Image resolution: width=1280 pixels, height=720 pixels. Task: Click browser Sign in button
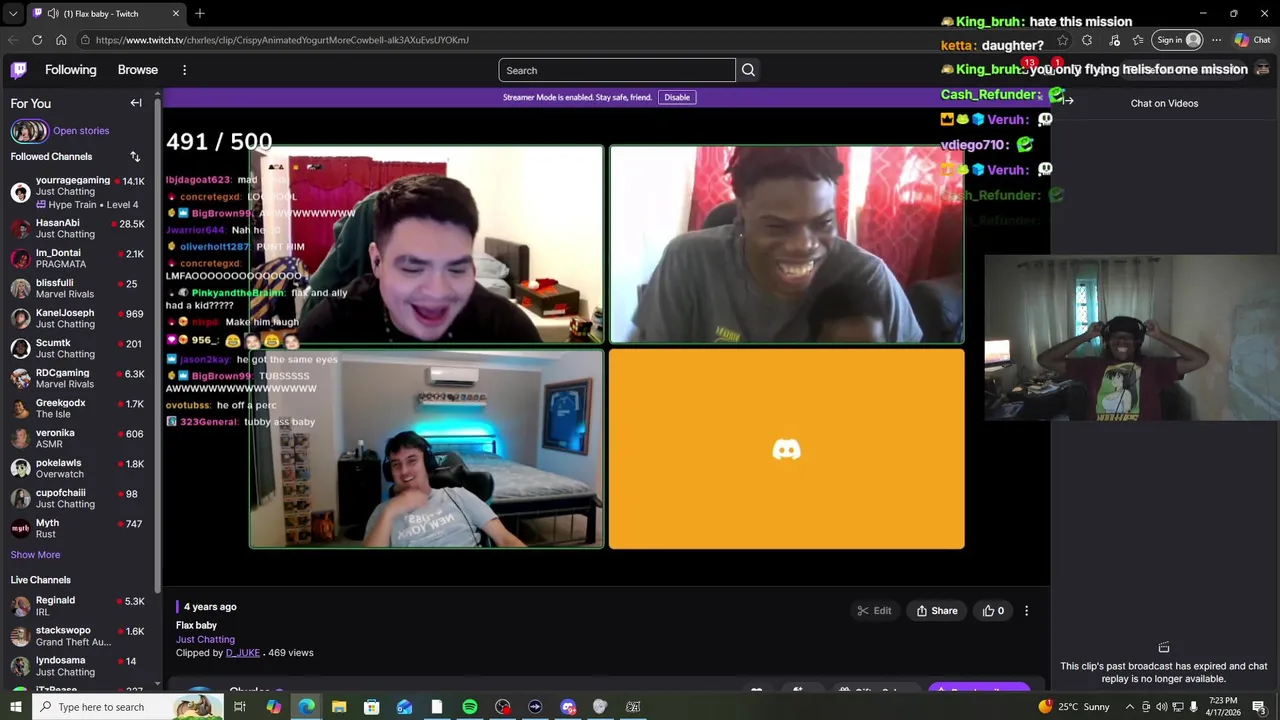coord(1177,40)
